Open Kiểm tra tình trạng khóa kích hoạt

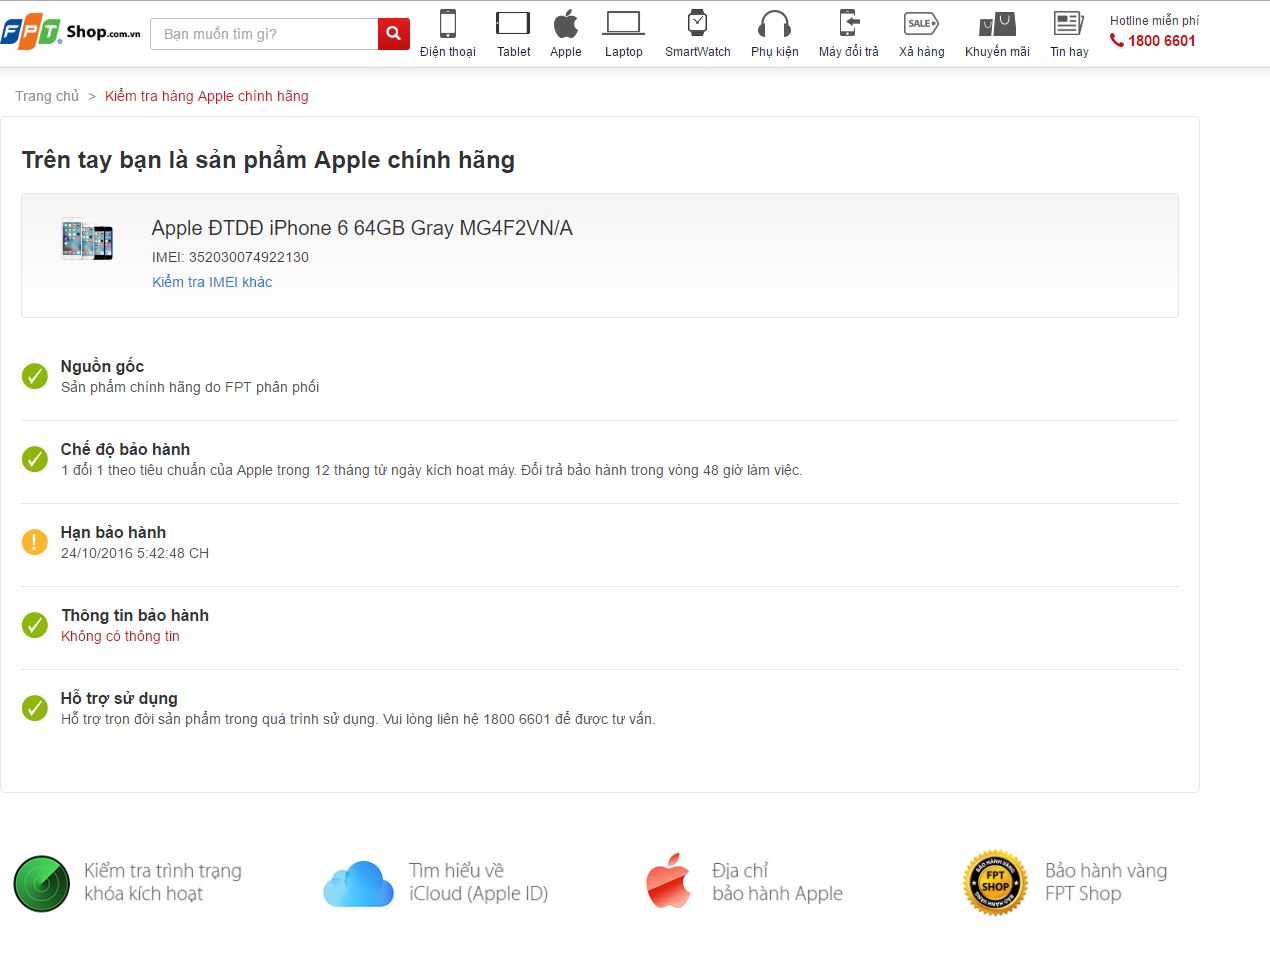tap(42, 883)
